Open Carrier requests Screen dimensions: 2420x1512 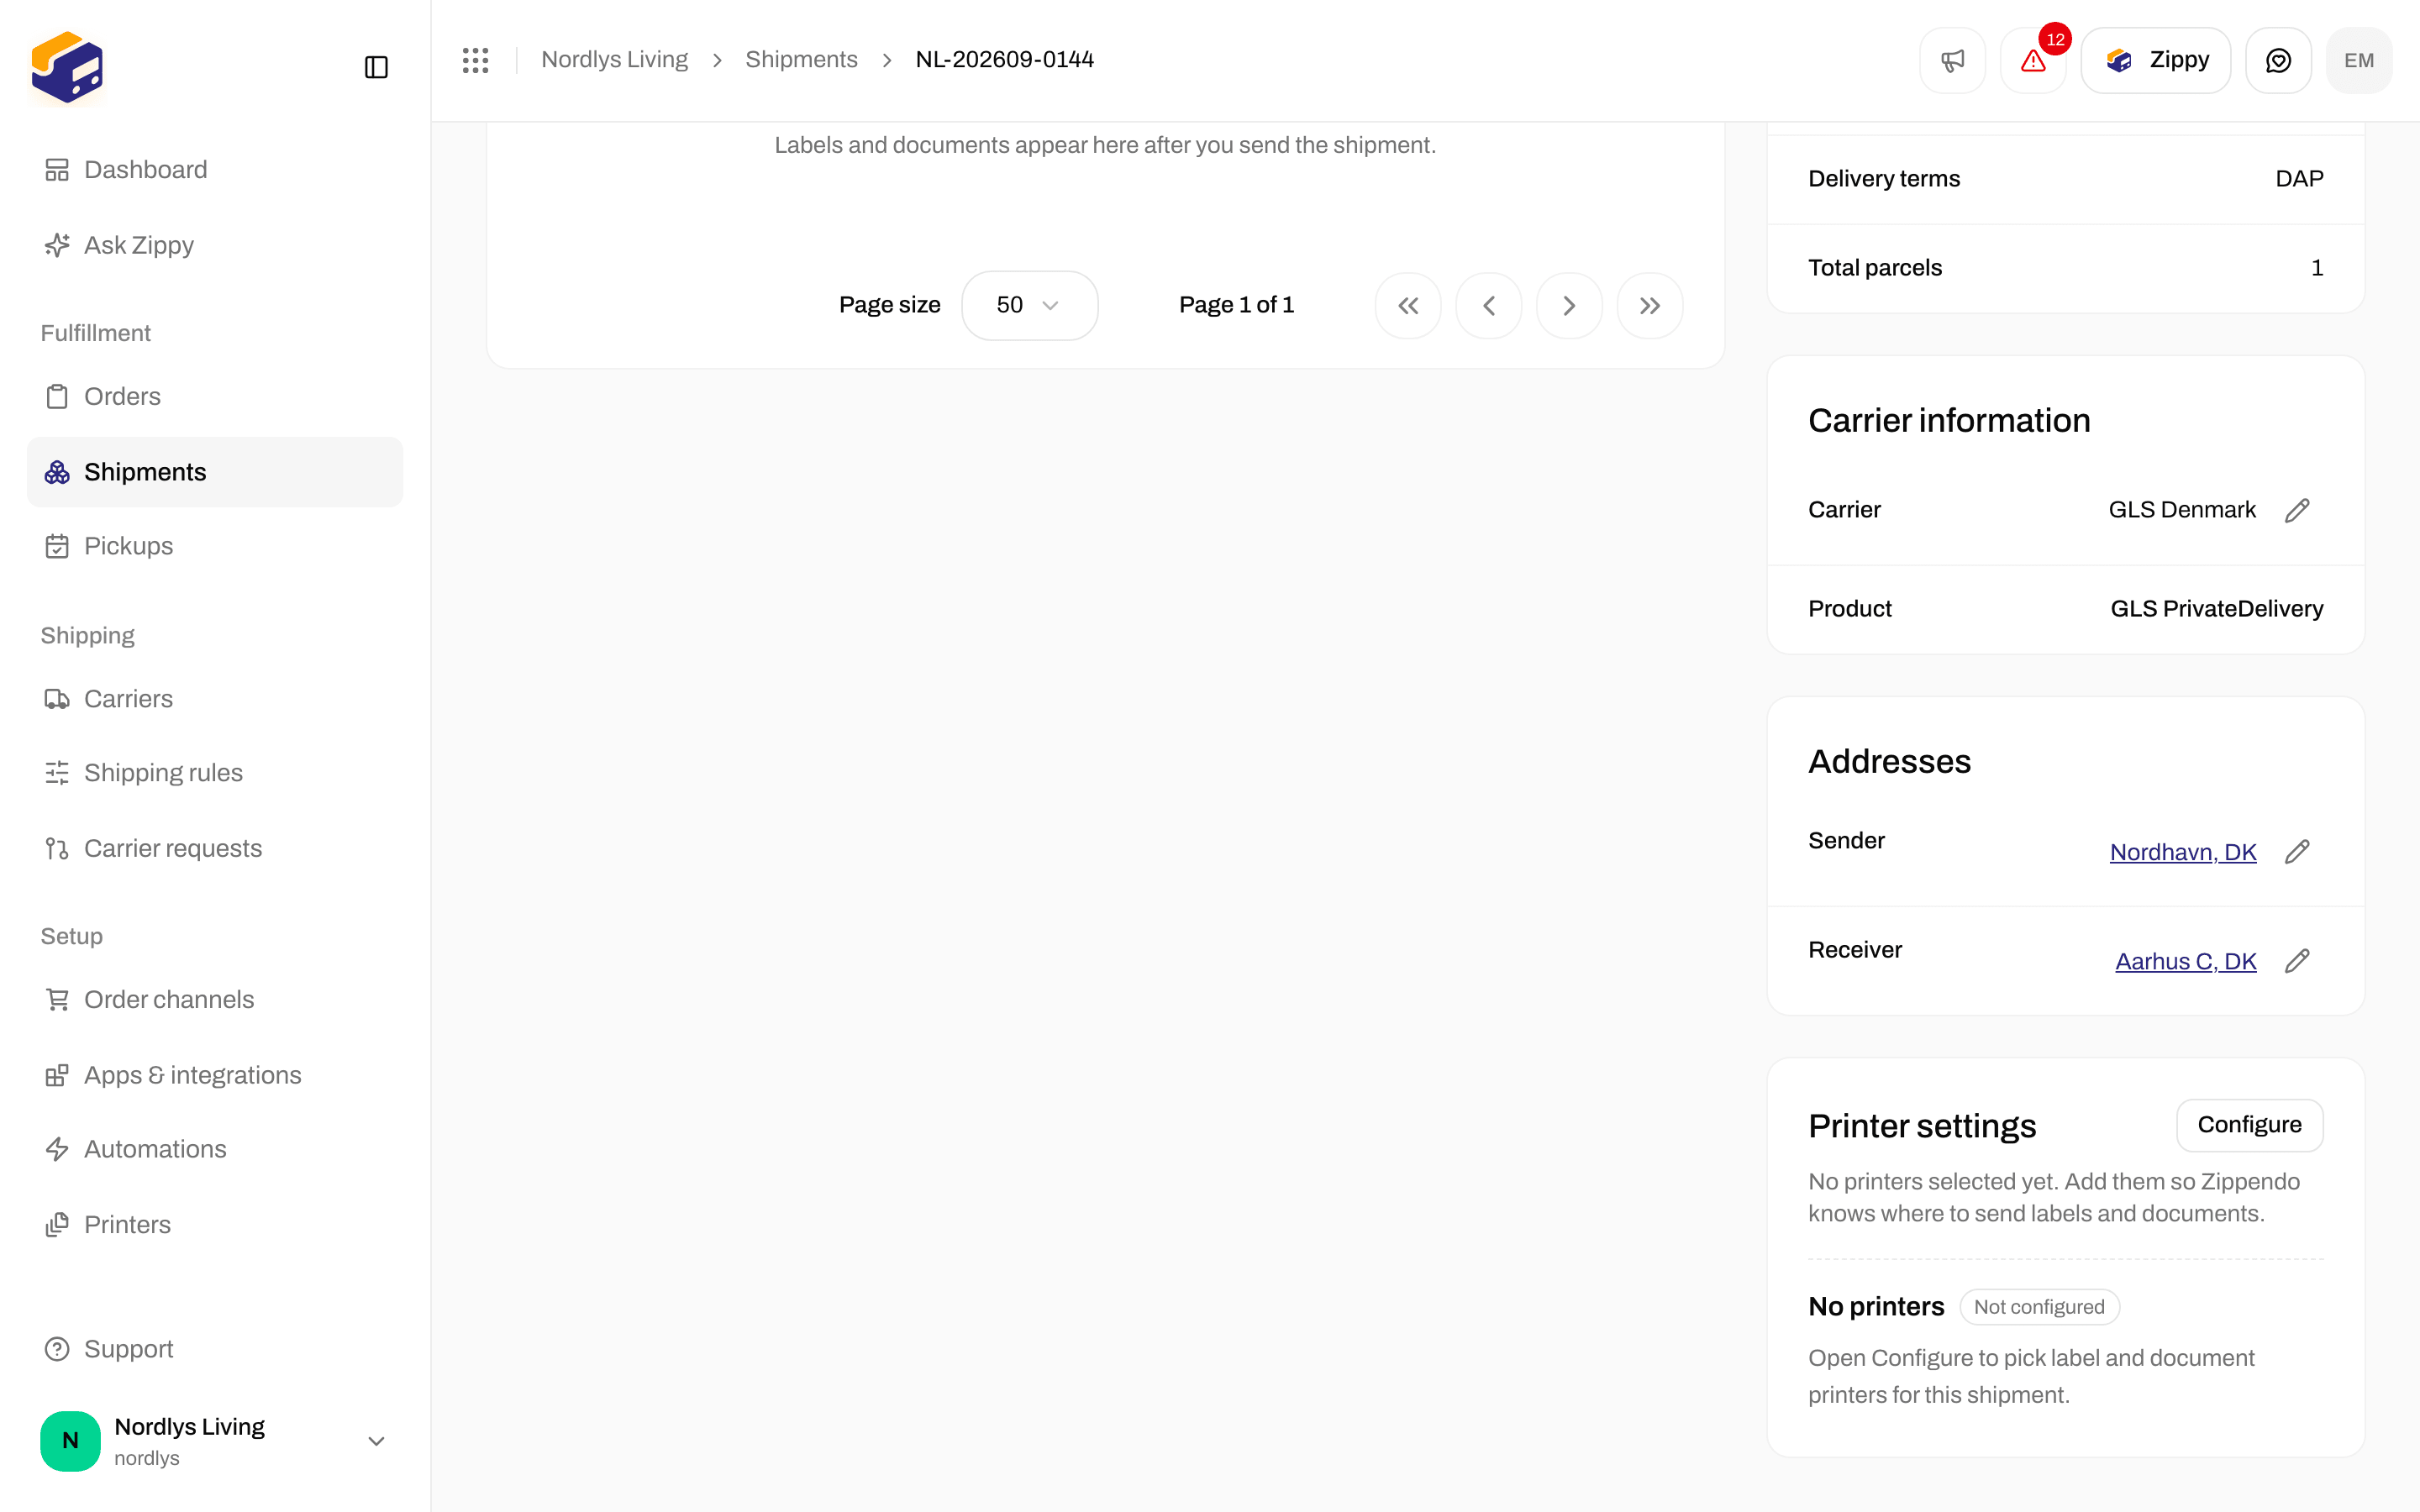coord(215,848)
